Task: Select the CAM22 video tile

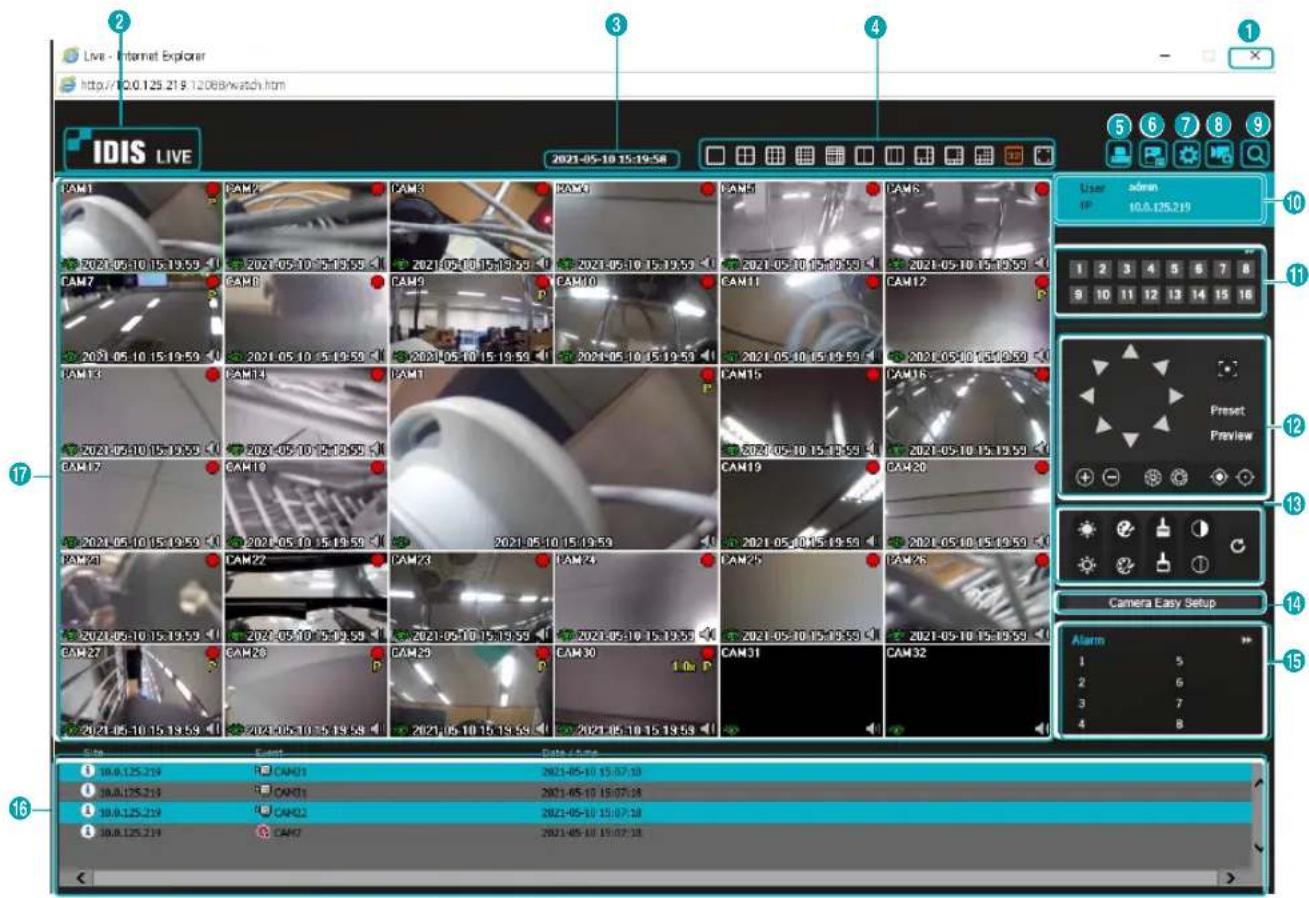Action: (305, 597)
